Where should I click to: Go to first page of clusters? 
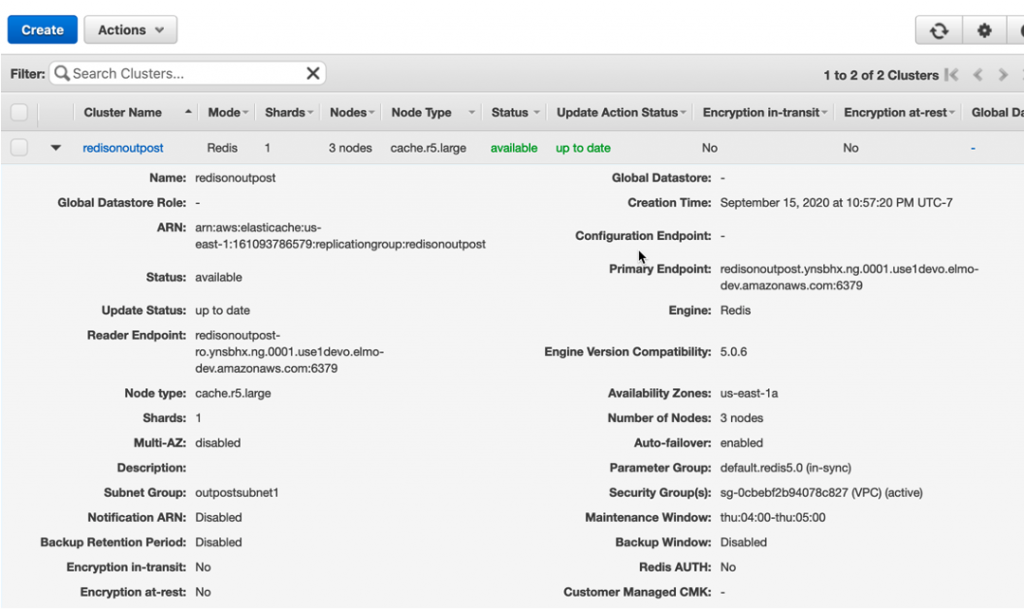pos(952,75)
